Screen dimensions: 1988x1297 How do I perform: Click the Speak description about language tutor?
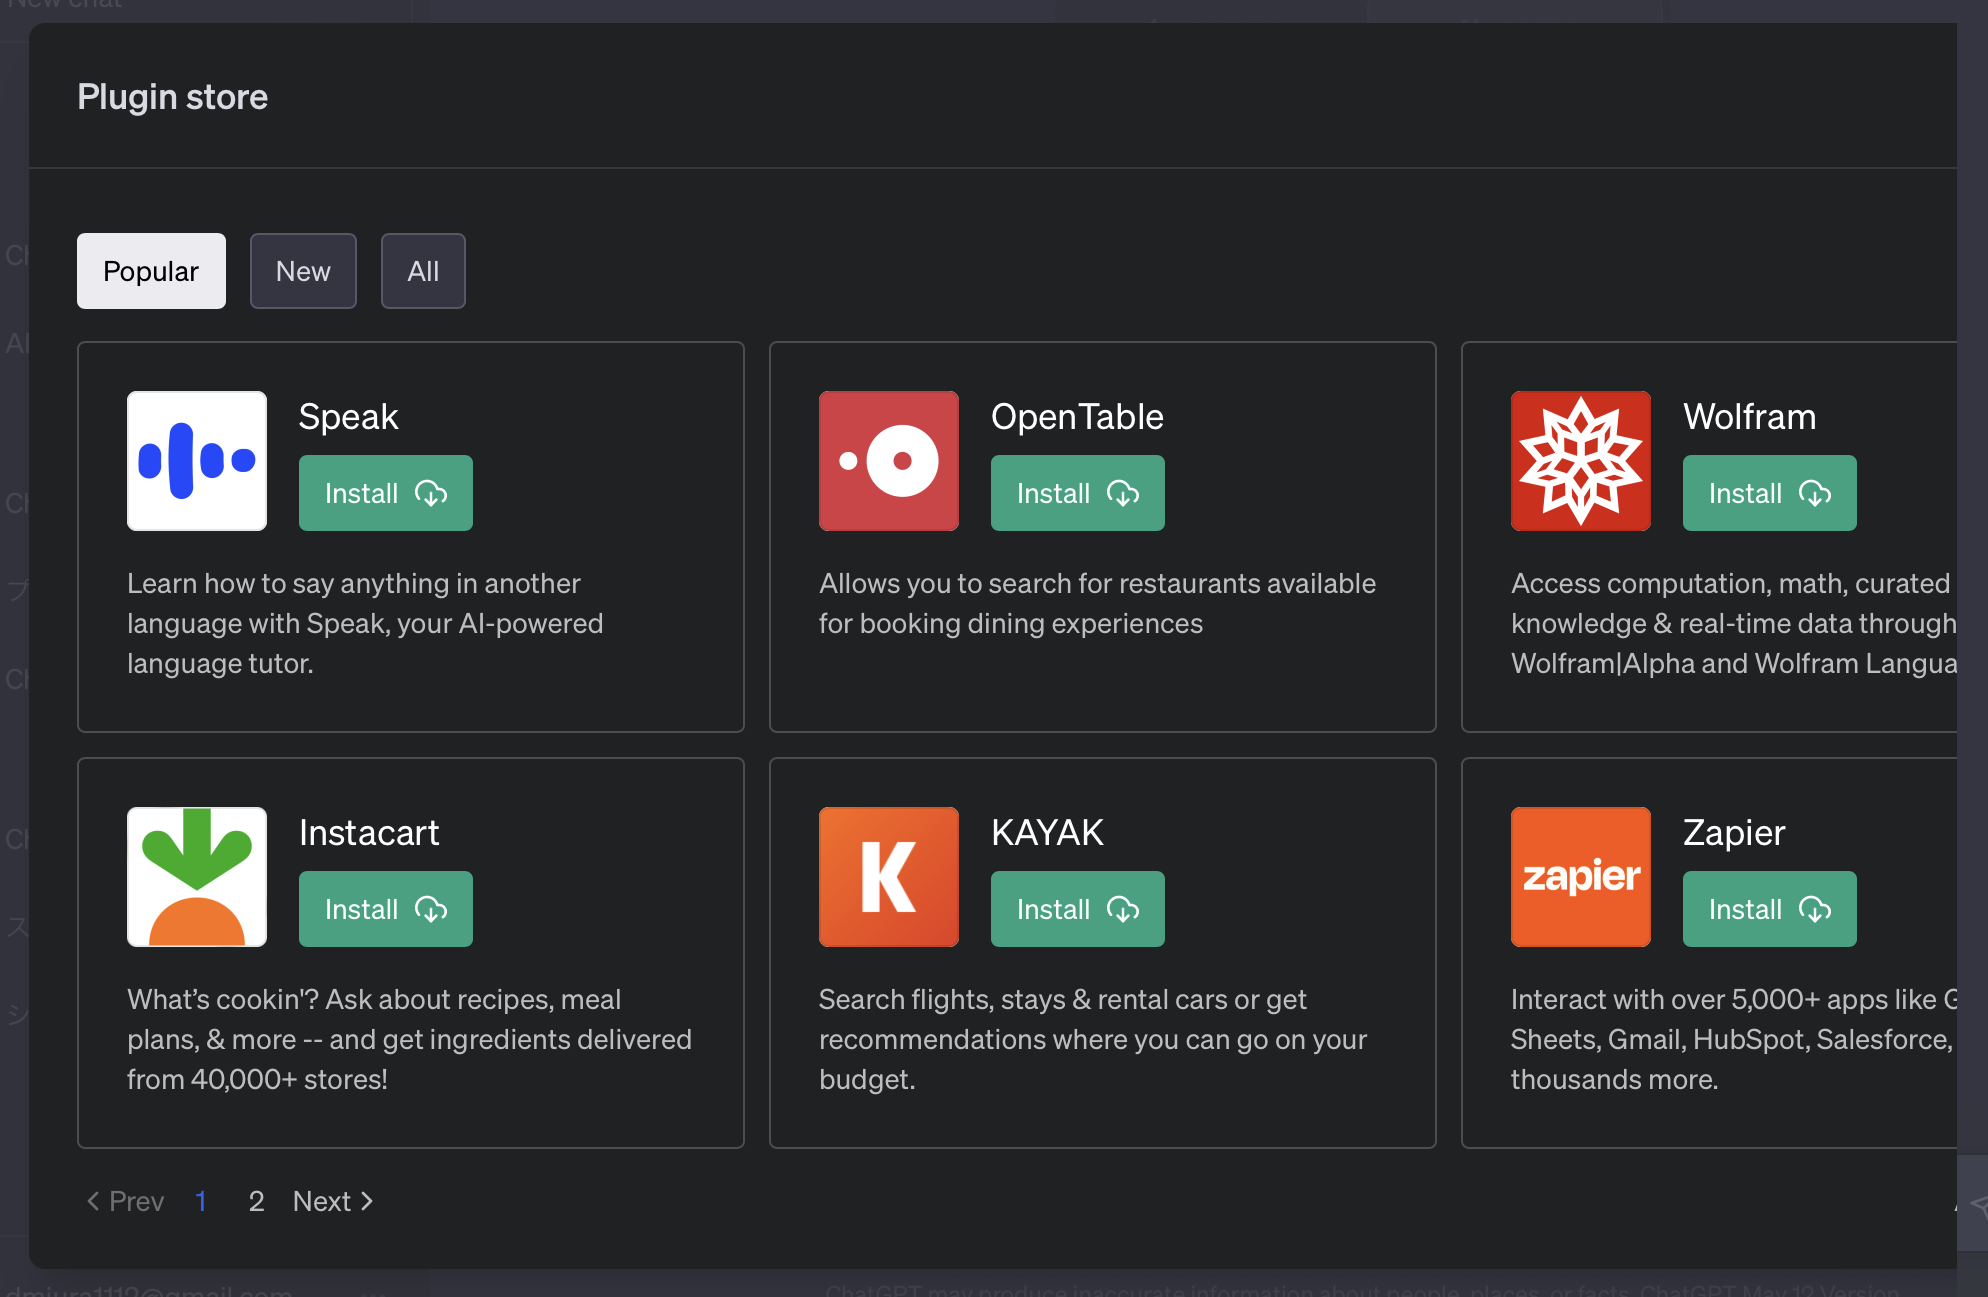pos(365,623)
